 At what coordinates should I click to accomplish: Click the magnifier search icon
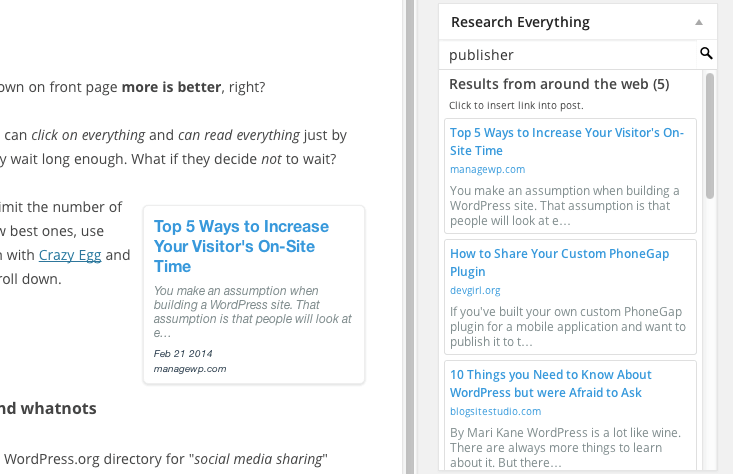[706, 54]
